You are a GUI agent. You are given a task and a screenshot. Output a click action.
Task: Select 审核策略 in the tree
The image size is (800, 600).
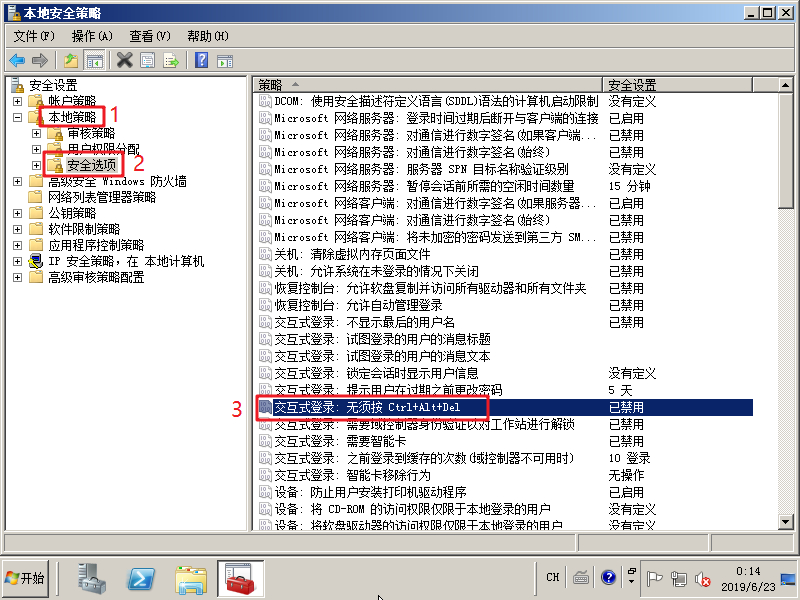90,133
